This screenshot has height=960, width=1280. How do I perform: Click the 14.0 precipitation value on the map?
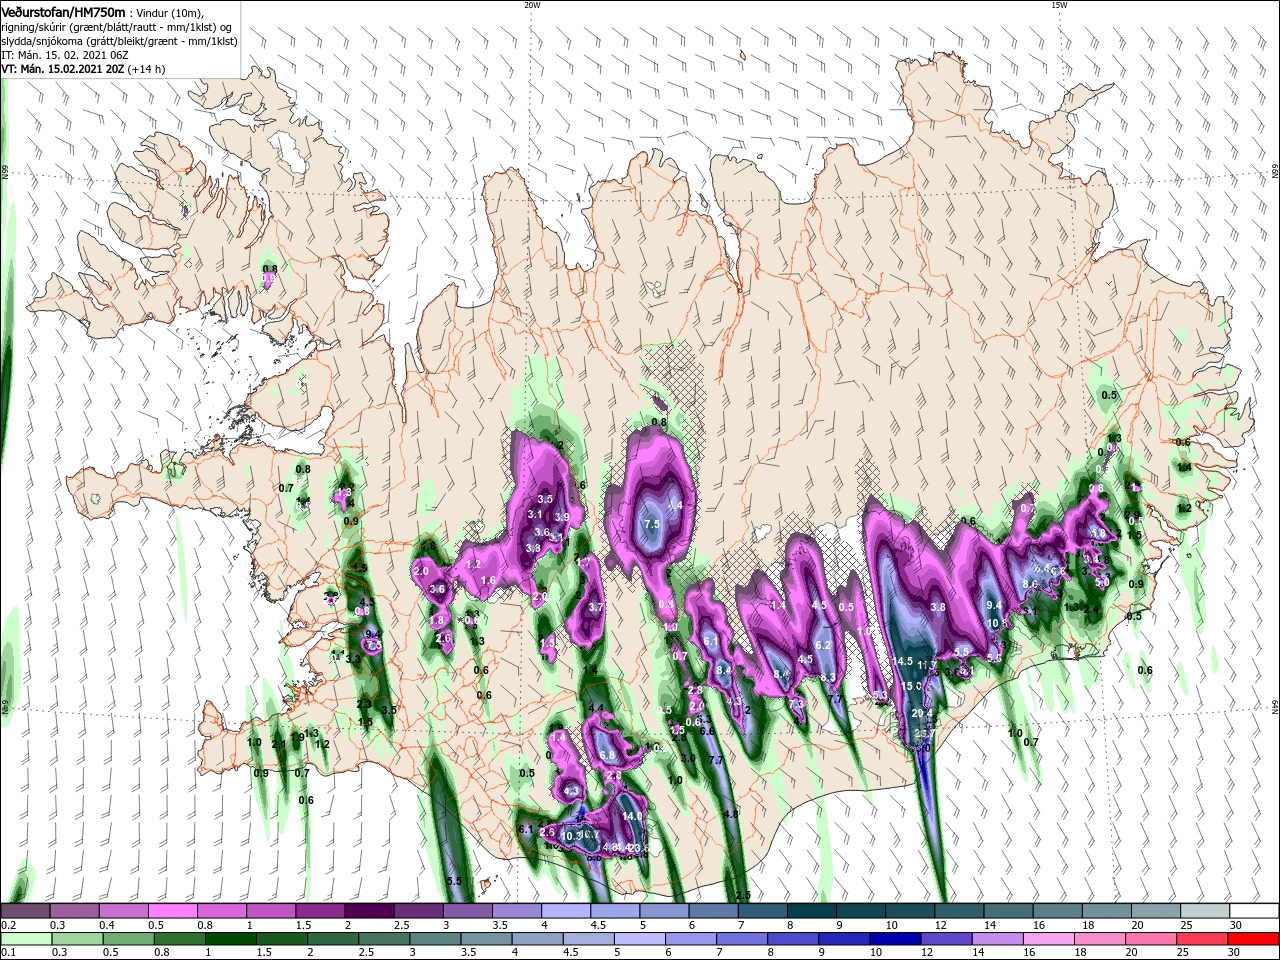[x=632, y=816]
